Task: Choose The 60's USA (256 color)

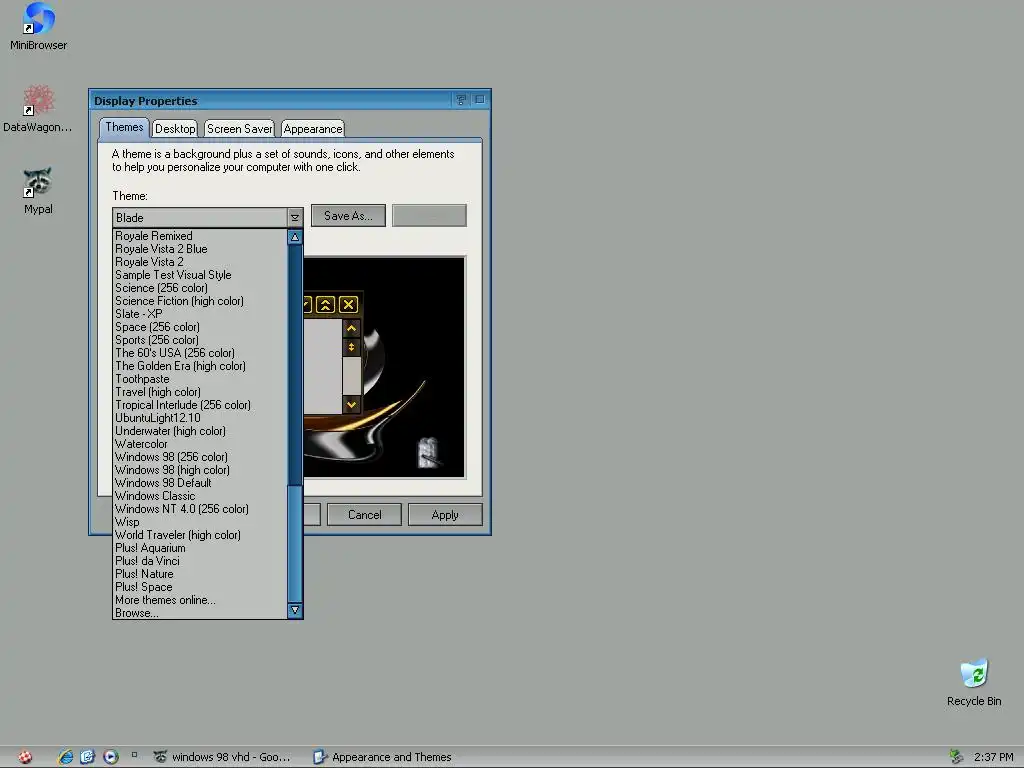Action: pos(200,353)
